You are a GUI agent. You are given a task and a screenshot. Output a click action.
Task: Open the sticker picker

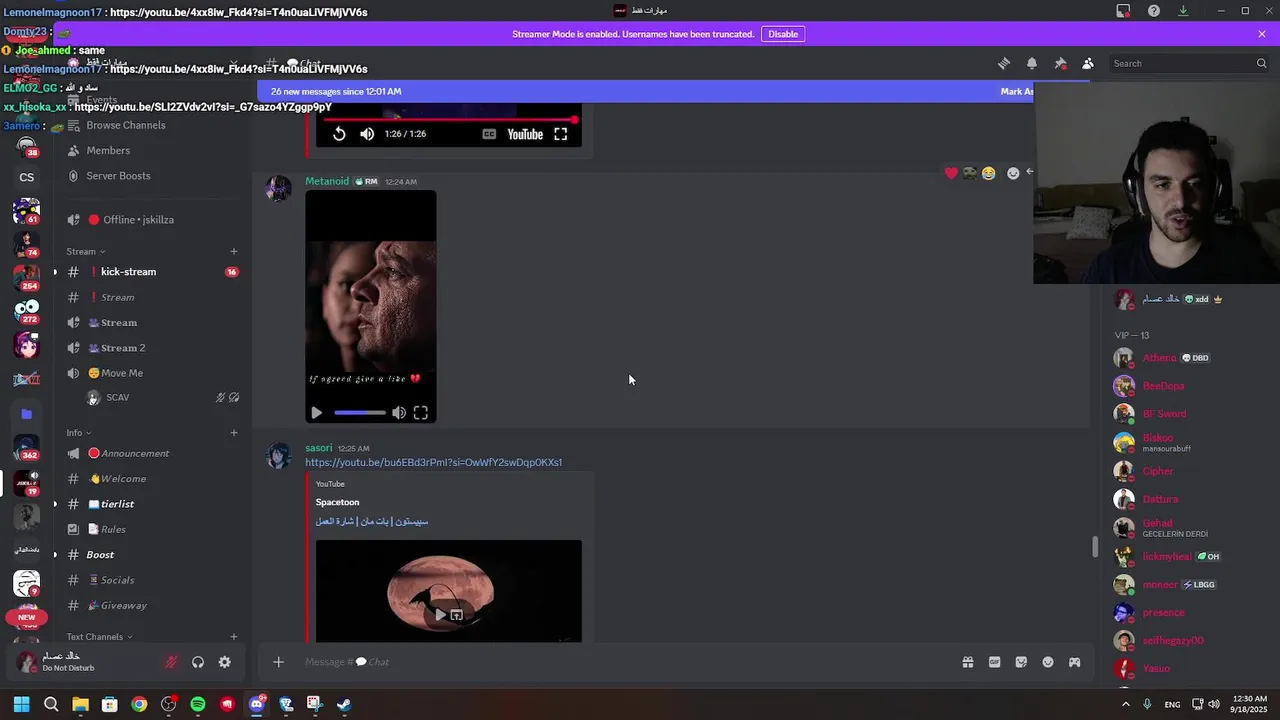click(1021, 662)
